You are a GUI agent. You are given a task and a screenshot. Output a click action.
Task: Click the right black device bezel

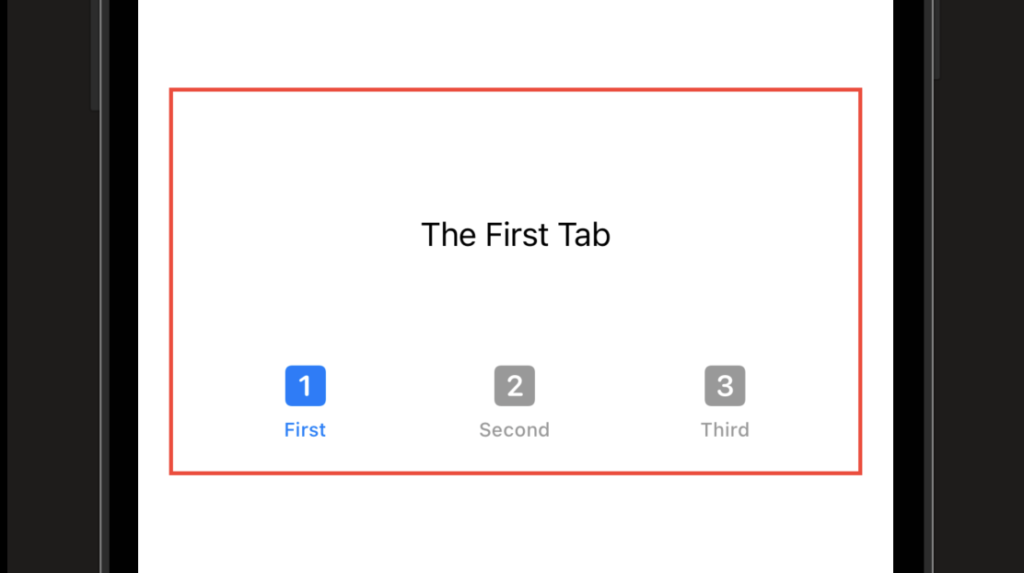coord(908,286)
